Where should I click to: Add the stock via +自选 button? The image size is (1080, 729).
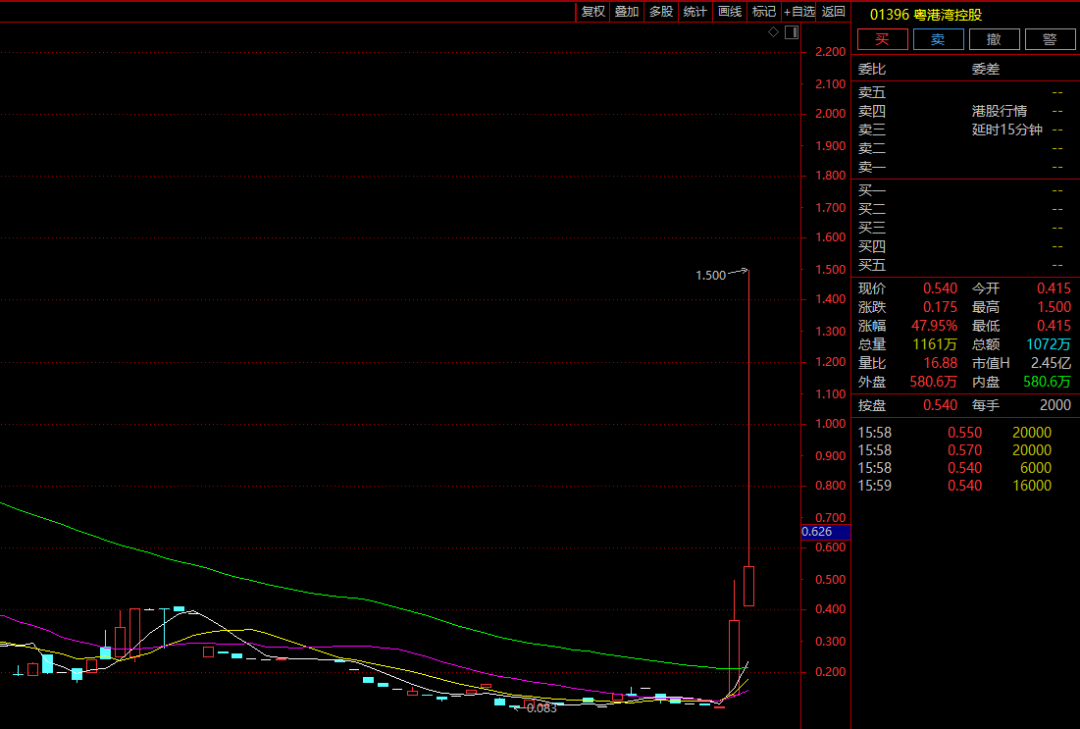coord(799,12)
